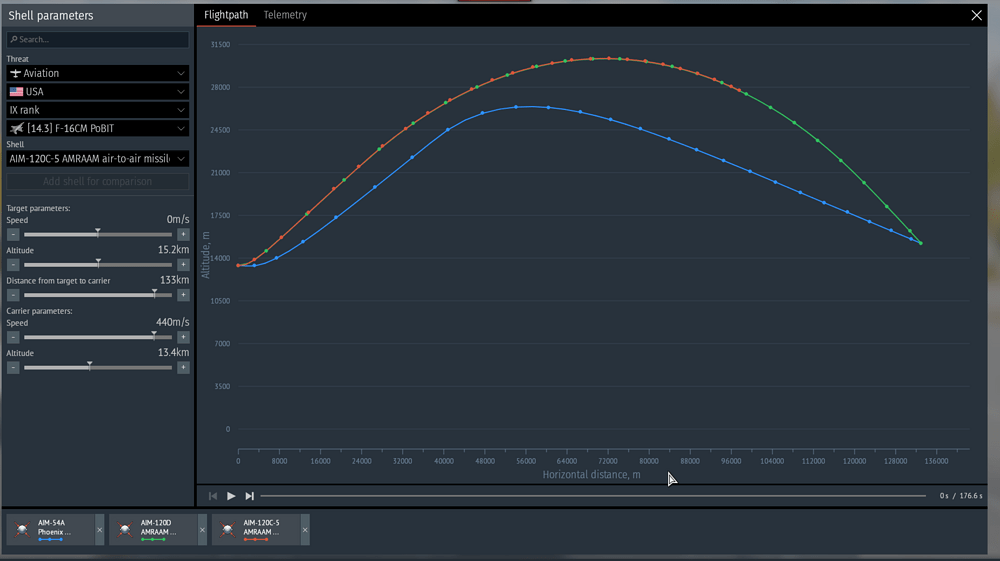The height and width of the screenshot is (561, 1000).
Task: Click Add shell for comparison button
Action: click(98, 182)
